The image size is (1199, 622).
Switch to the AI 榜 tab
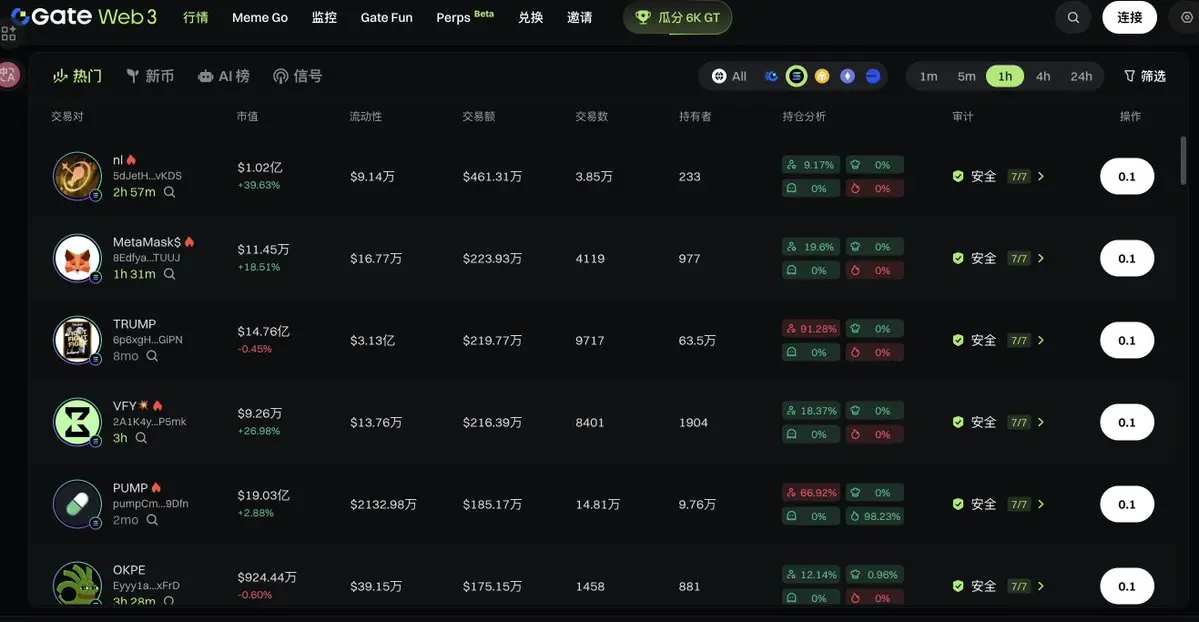tap(223, 76)
